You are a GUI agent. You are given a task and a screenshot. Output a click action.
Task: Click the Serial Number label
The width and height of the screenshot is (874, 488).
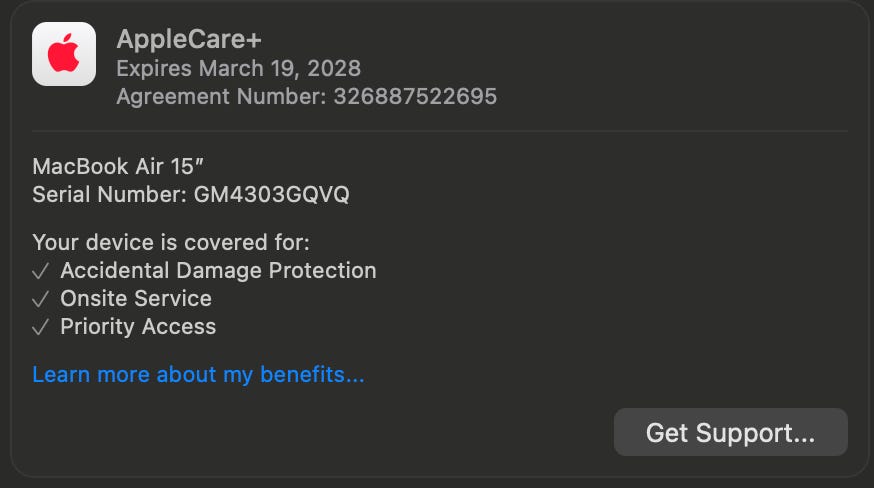107,194
